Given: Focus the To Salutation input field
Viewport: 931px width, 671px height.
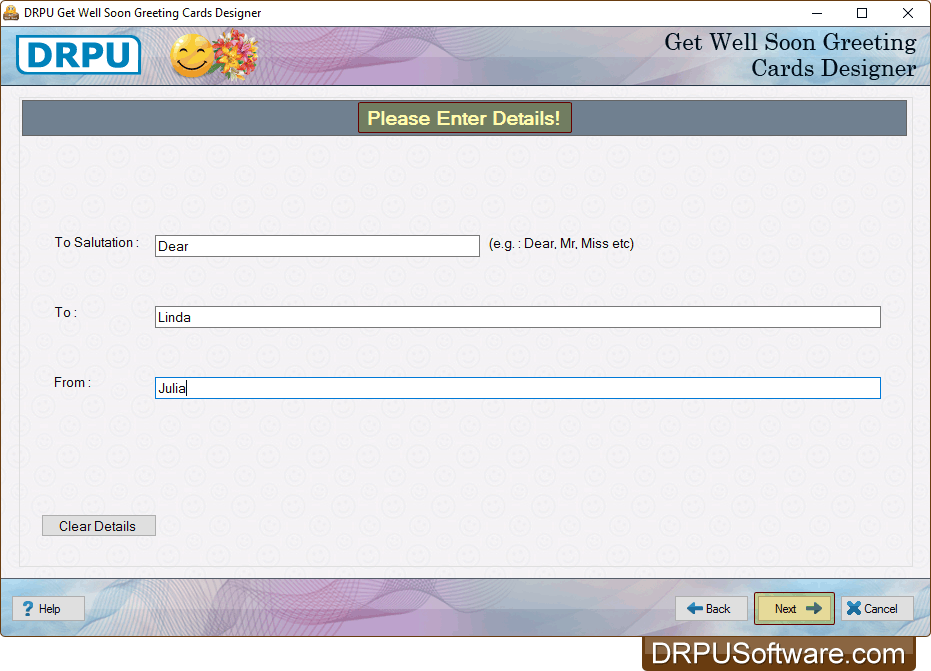Looking at the screenshot, I should (317, 246).
